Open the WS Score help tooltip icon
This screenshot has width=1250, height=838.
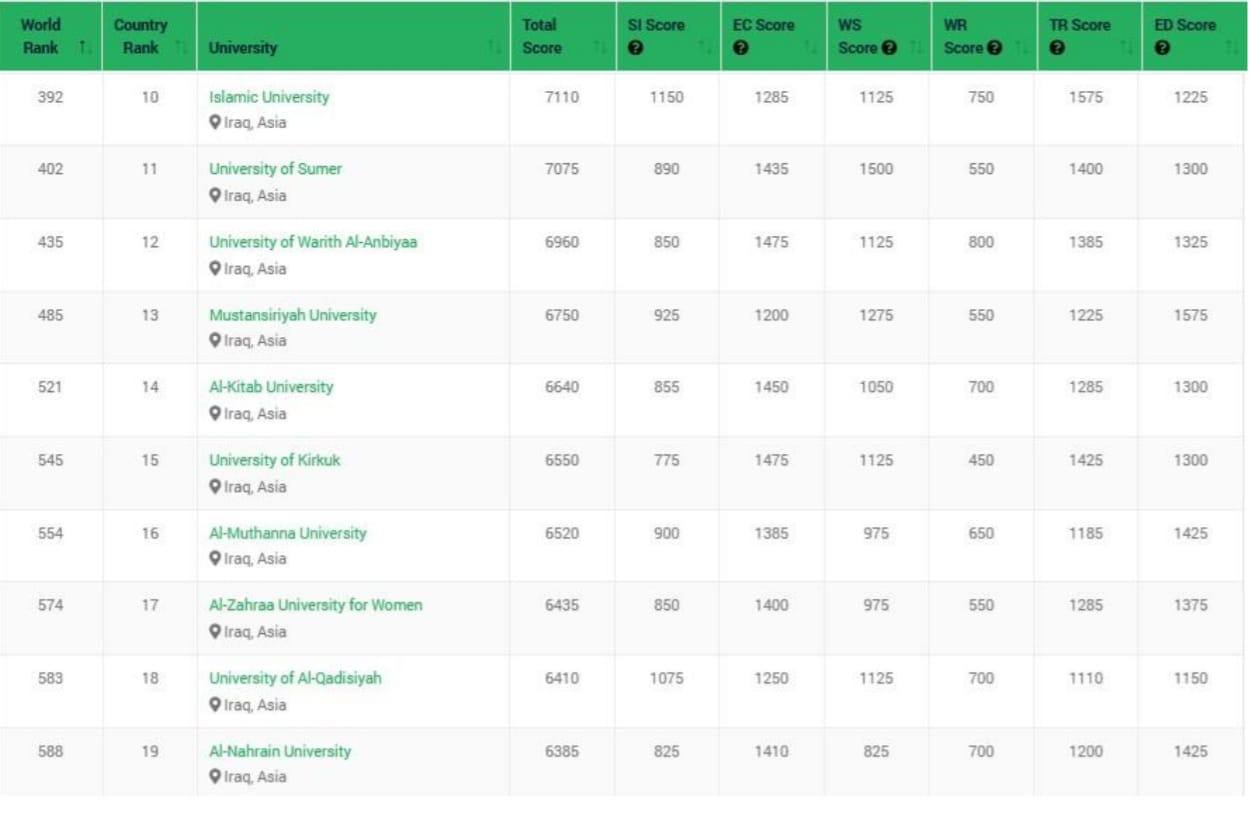889,48
